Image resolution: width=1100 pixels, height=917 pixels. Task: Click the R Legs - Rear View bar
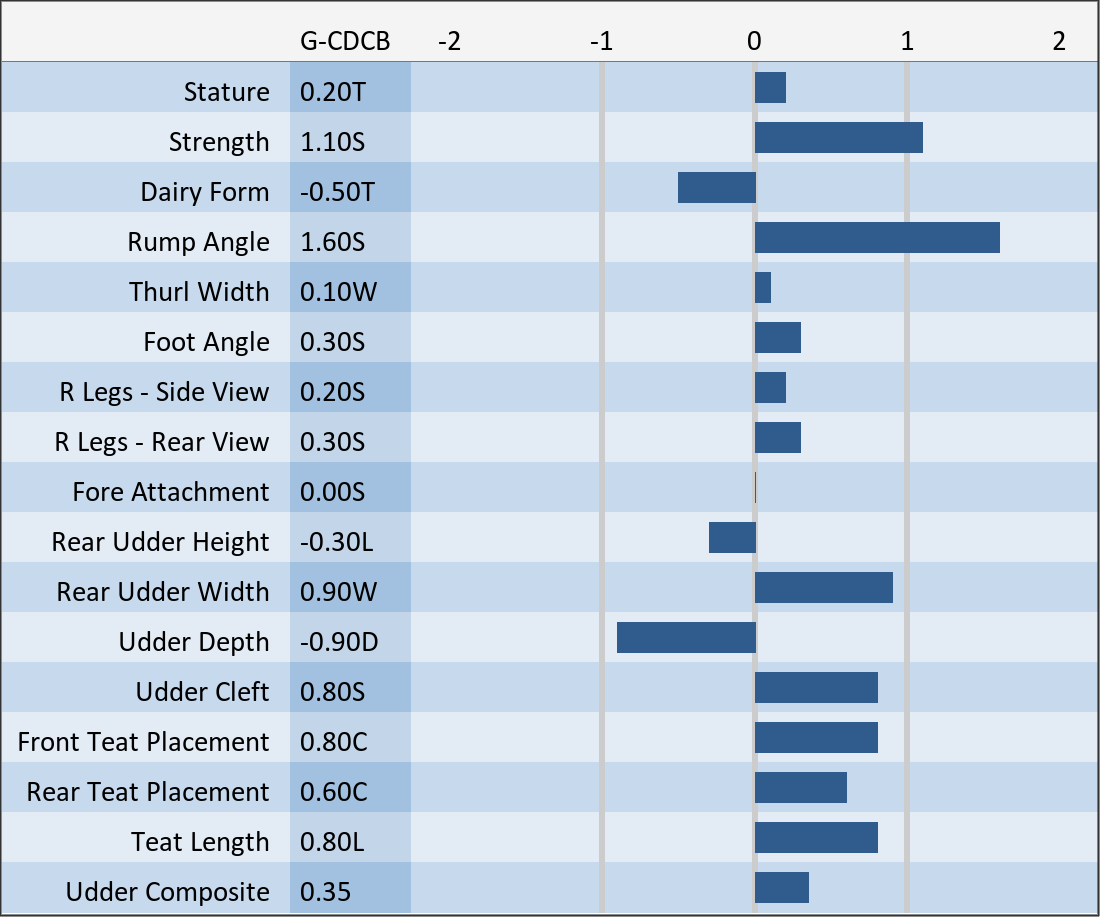point(777,438)
